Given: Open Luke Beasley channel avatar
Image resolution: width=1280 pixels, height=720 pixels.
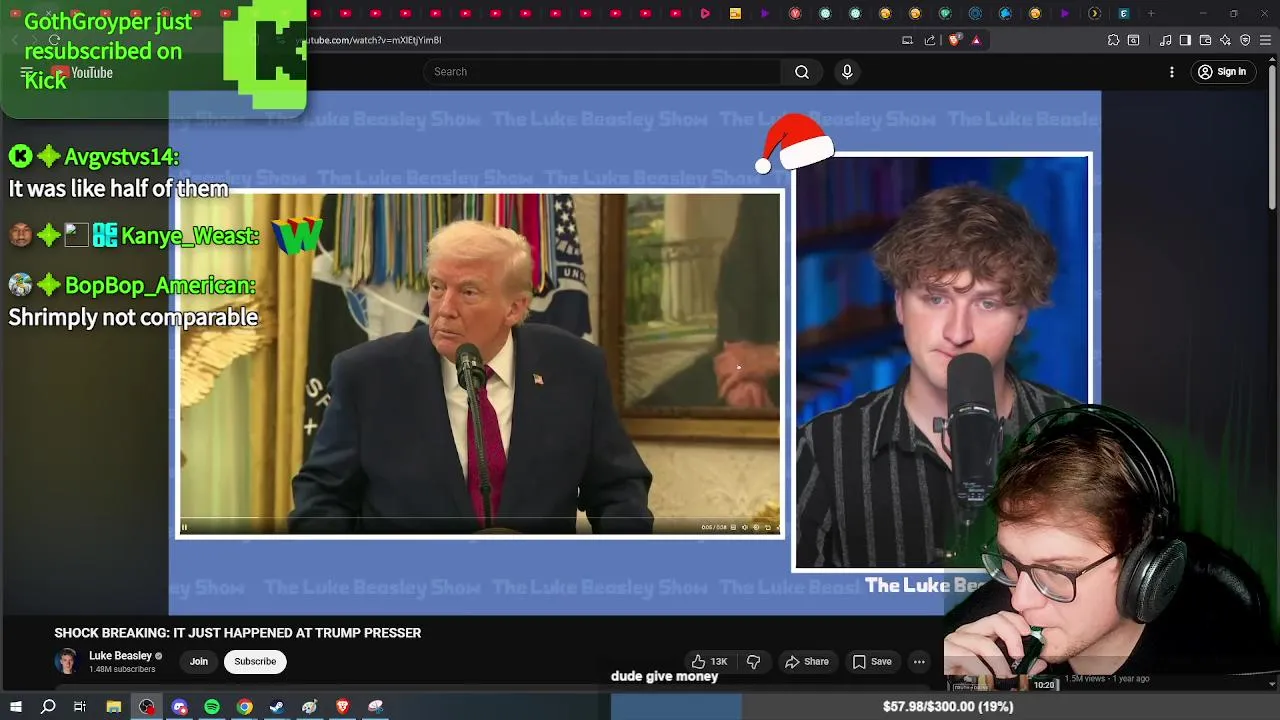Looking at the screenshot, I should [x=67, y=661].
